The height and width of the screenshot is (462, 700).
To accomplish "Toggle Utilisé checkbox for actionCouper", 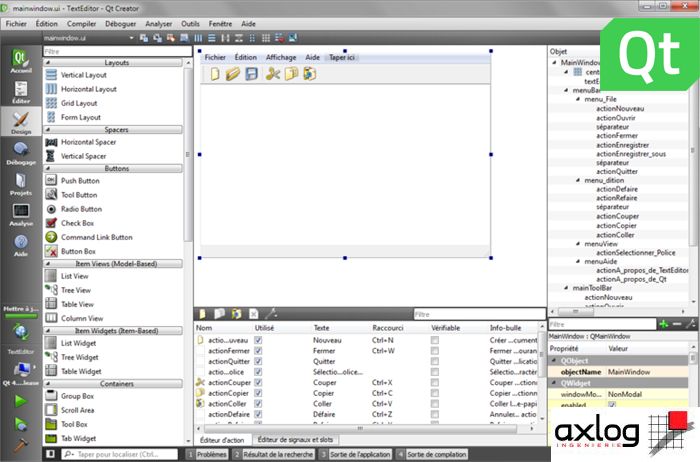I will pyautogui.click(x=258, y=383).
